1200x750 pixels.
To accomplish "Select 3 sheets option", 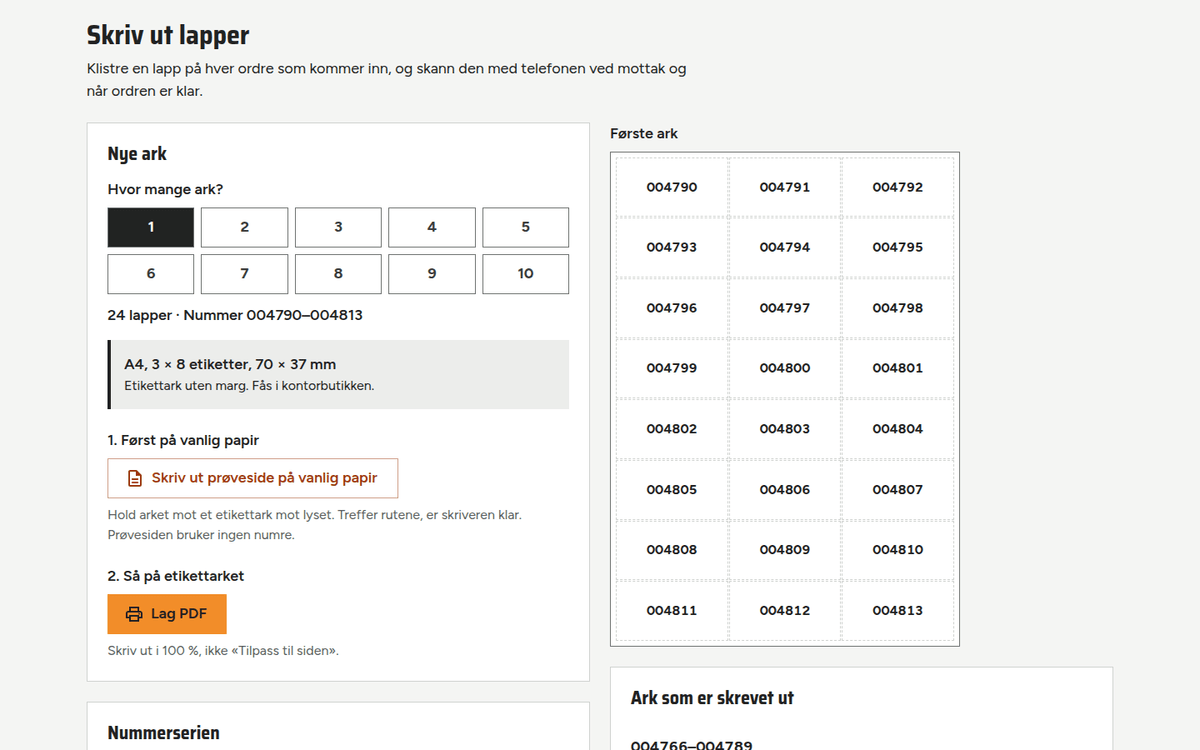I will [x=338, y=227].
